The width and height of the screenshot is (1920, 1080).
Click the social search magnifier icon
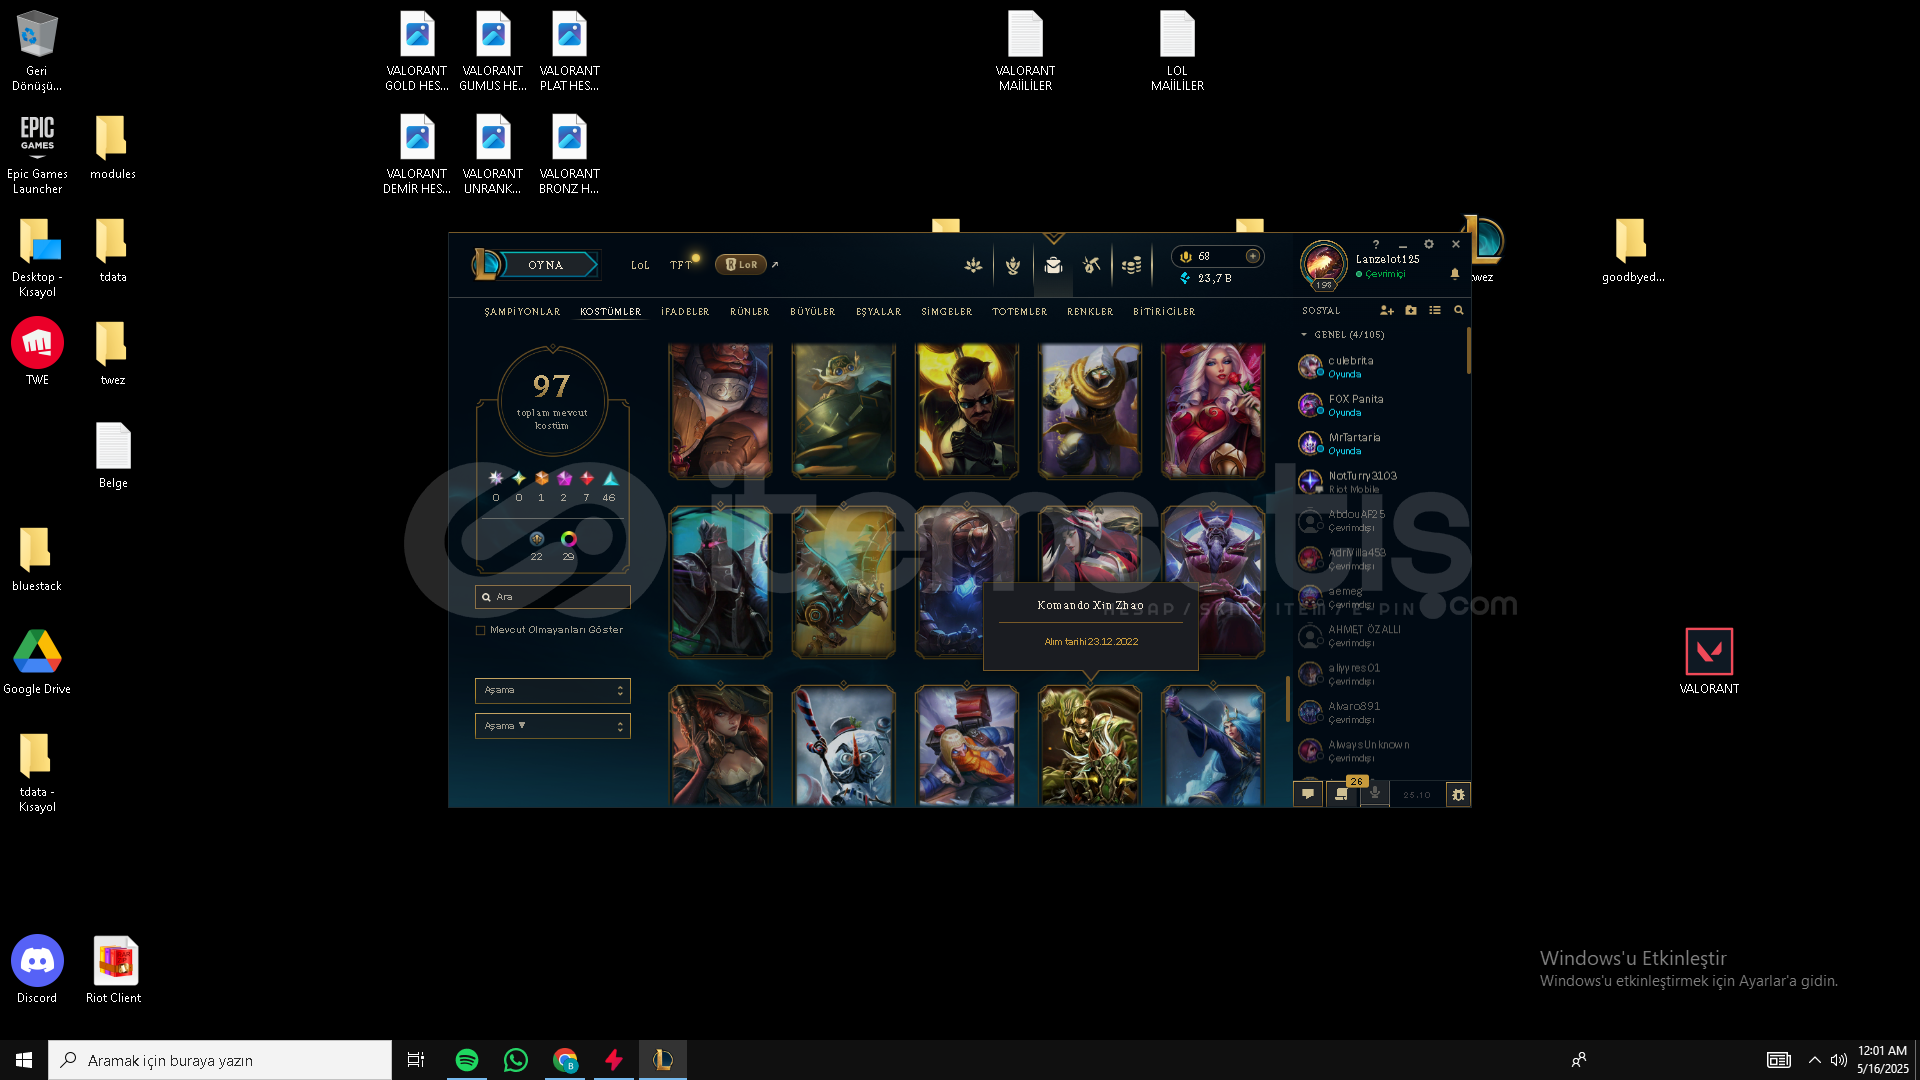1459,311
